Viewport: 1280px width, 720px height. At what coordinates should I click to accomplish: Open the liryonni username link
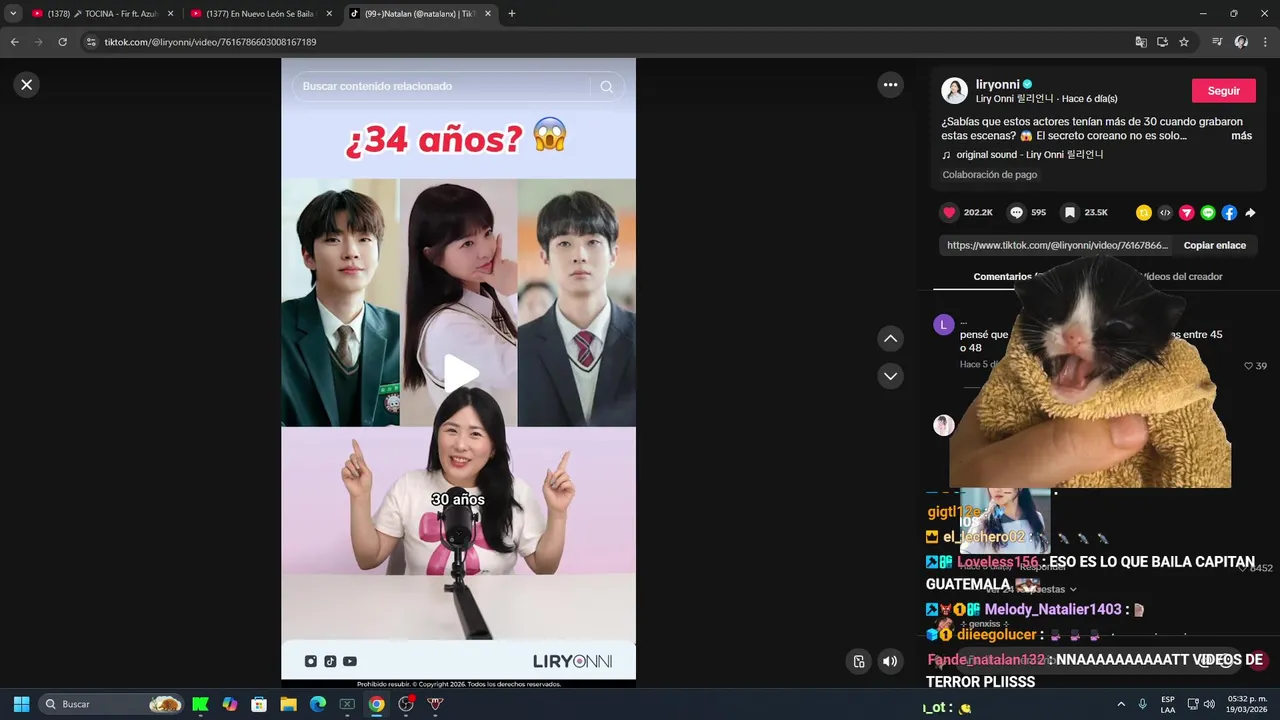[996, 84]
